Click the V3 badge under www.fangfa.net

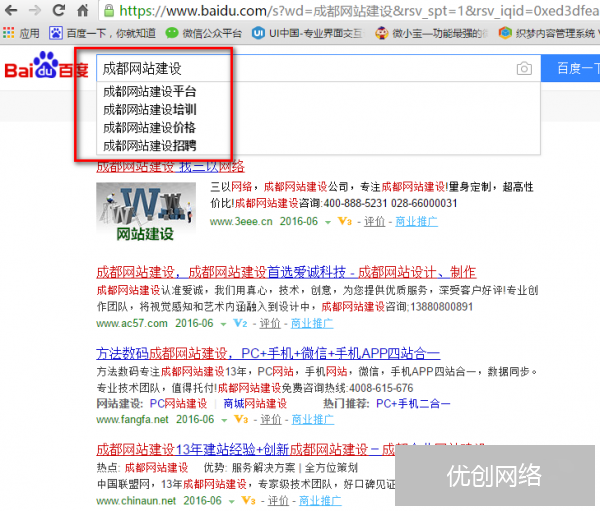click(241, 420)
